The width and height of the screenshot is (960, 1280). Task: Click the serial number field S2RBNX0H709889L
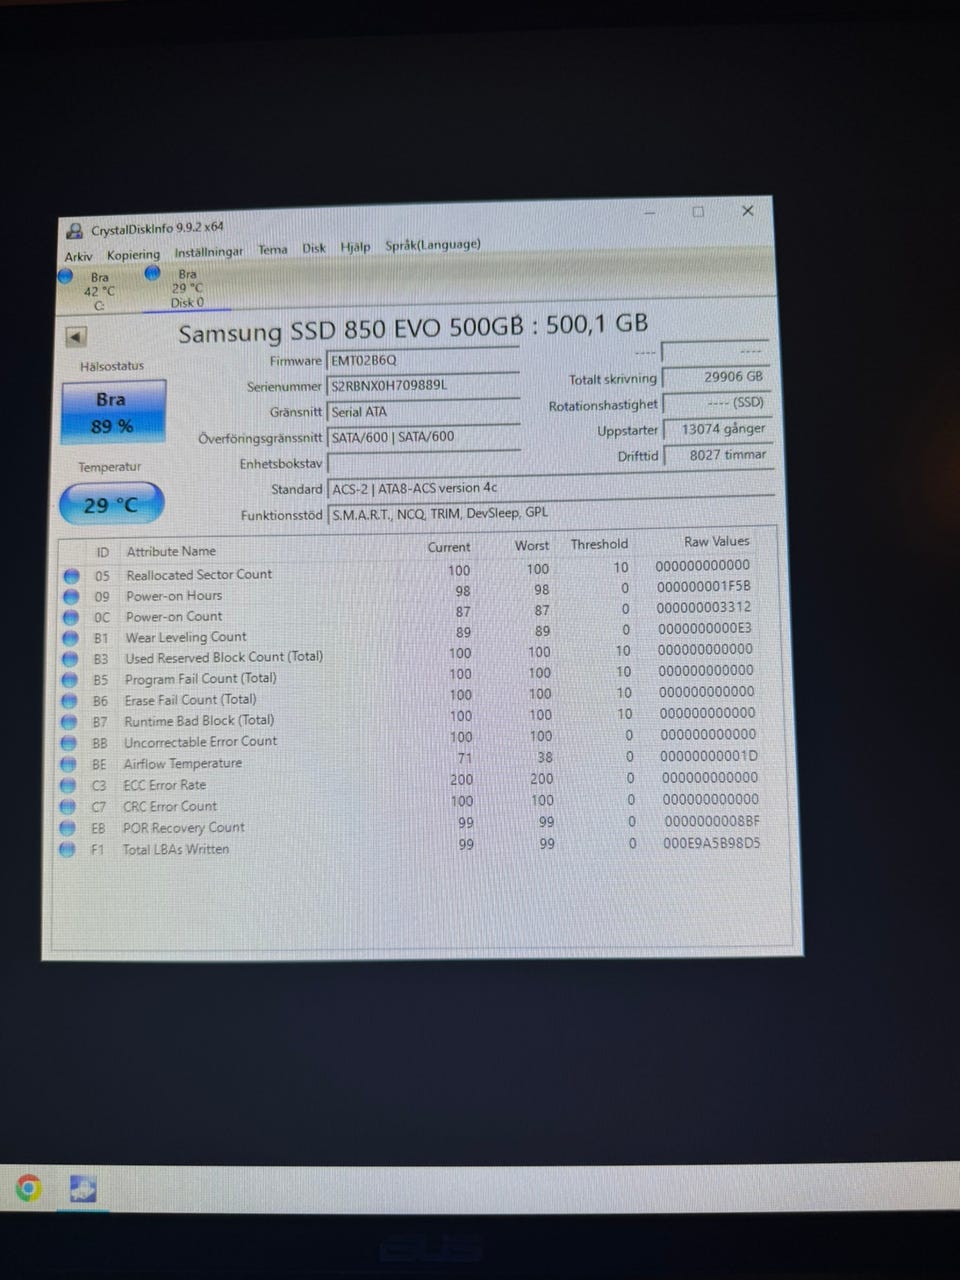[422, 385]
